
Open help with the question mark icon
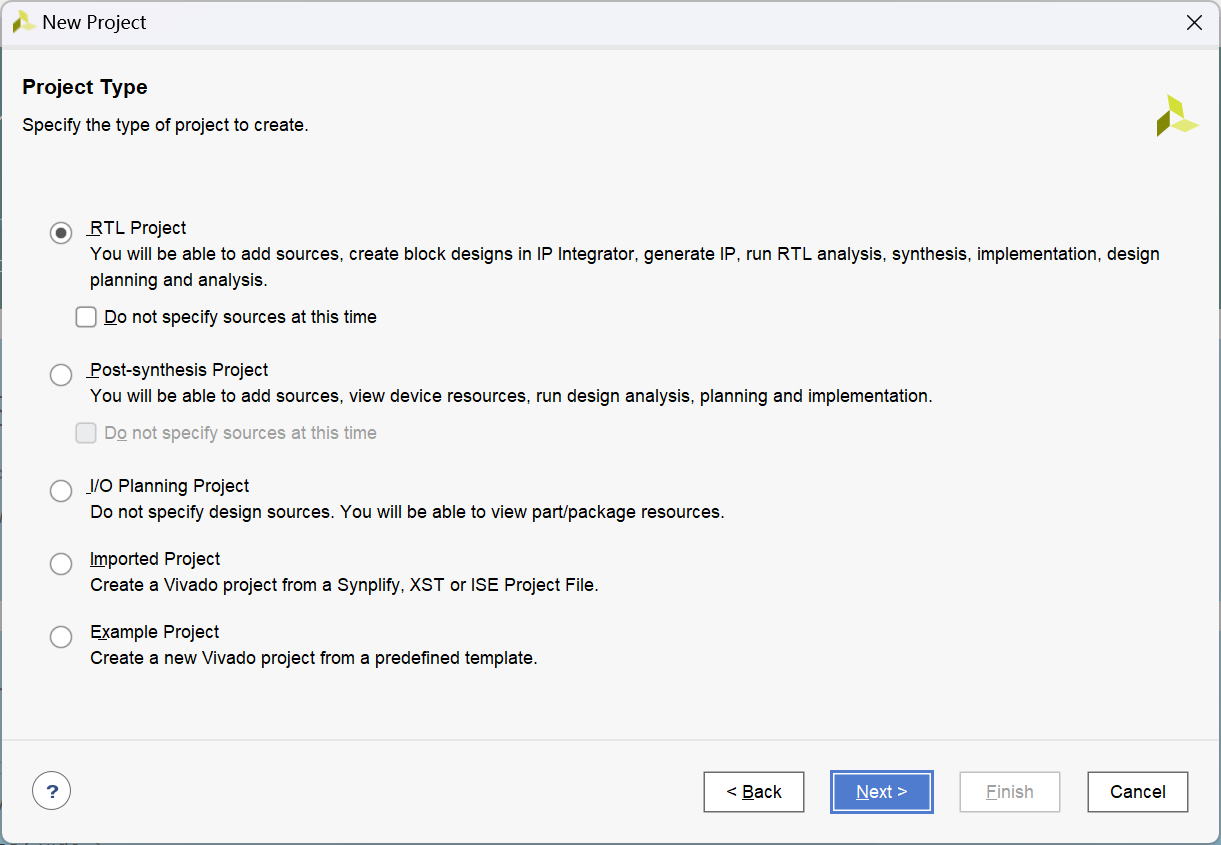[x=51, y=791]
